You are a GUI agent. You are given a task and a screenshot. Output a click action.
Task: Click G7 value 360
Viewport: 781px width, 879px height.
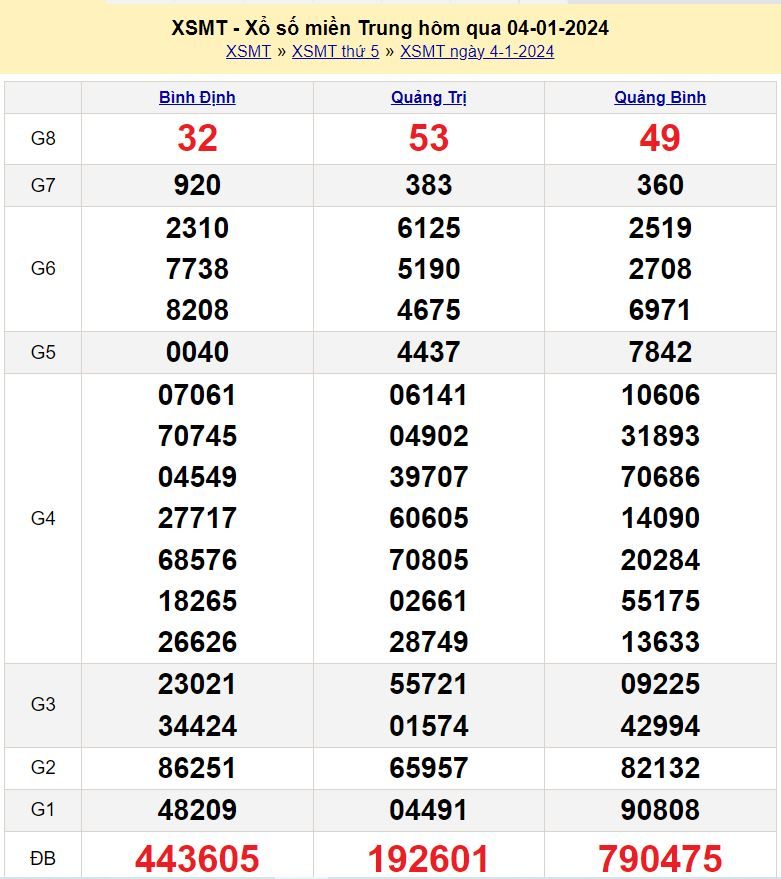[660, 185]
